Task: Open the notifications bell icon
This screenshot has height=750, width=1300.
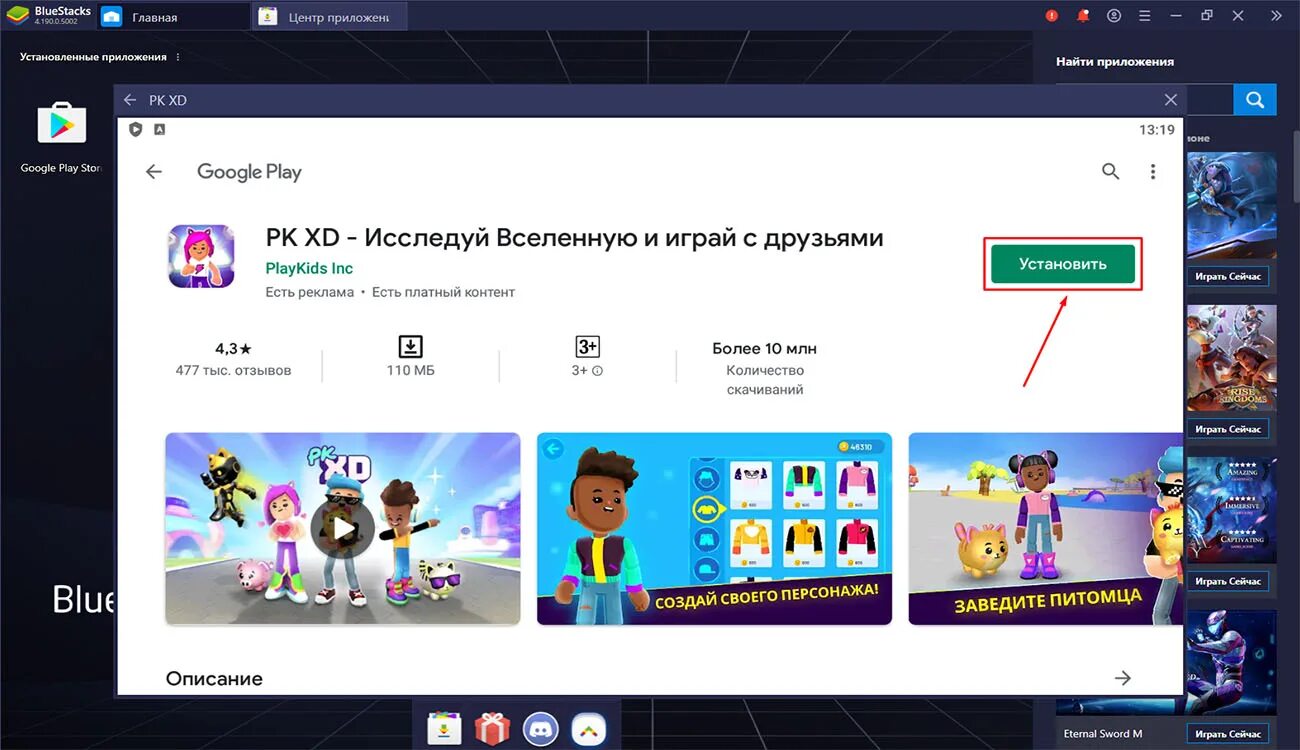Action: 1082,16
